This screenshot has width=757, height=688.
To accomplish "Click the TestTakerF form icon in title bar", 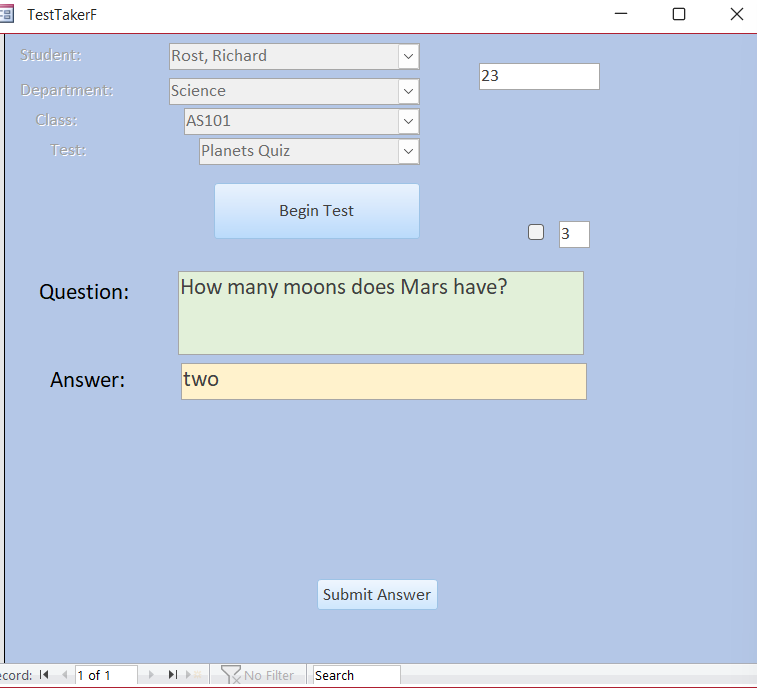I will [x=7, y=14].
